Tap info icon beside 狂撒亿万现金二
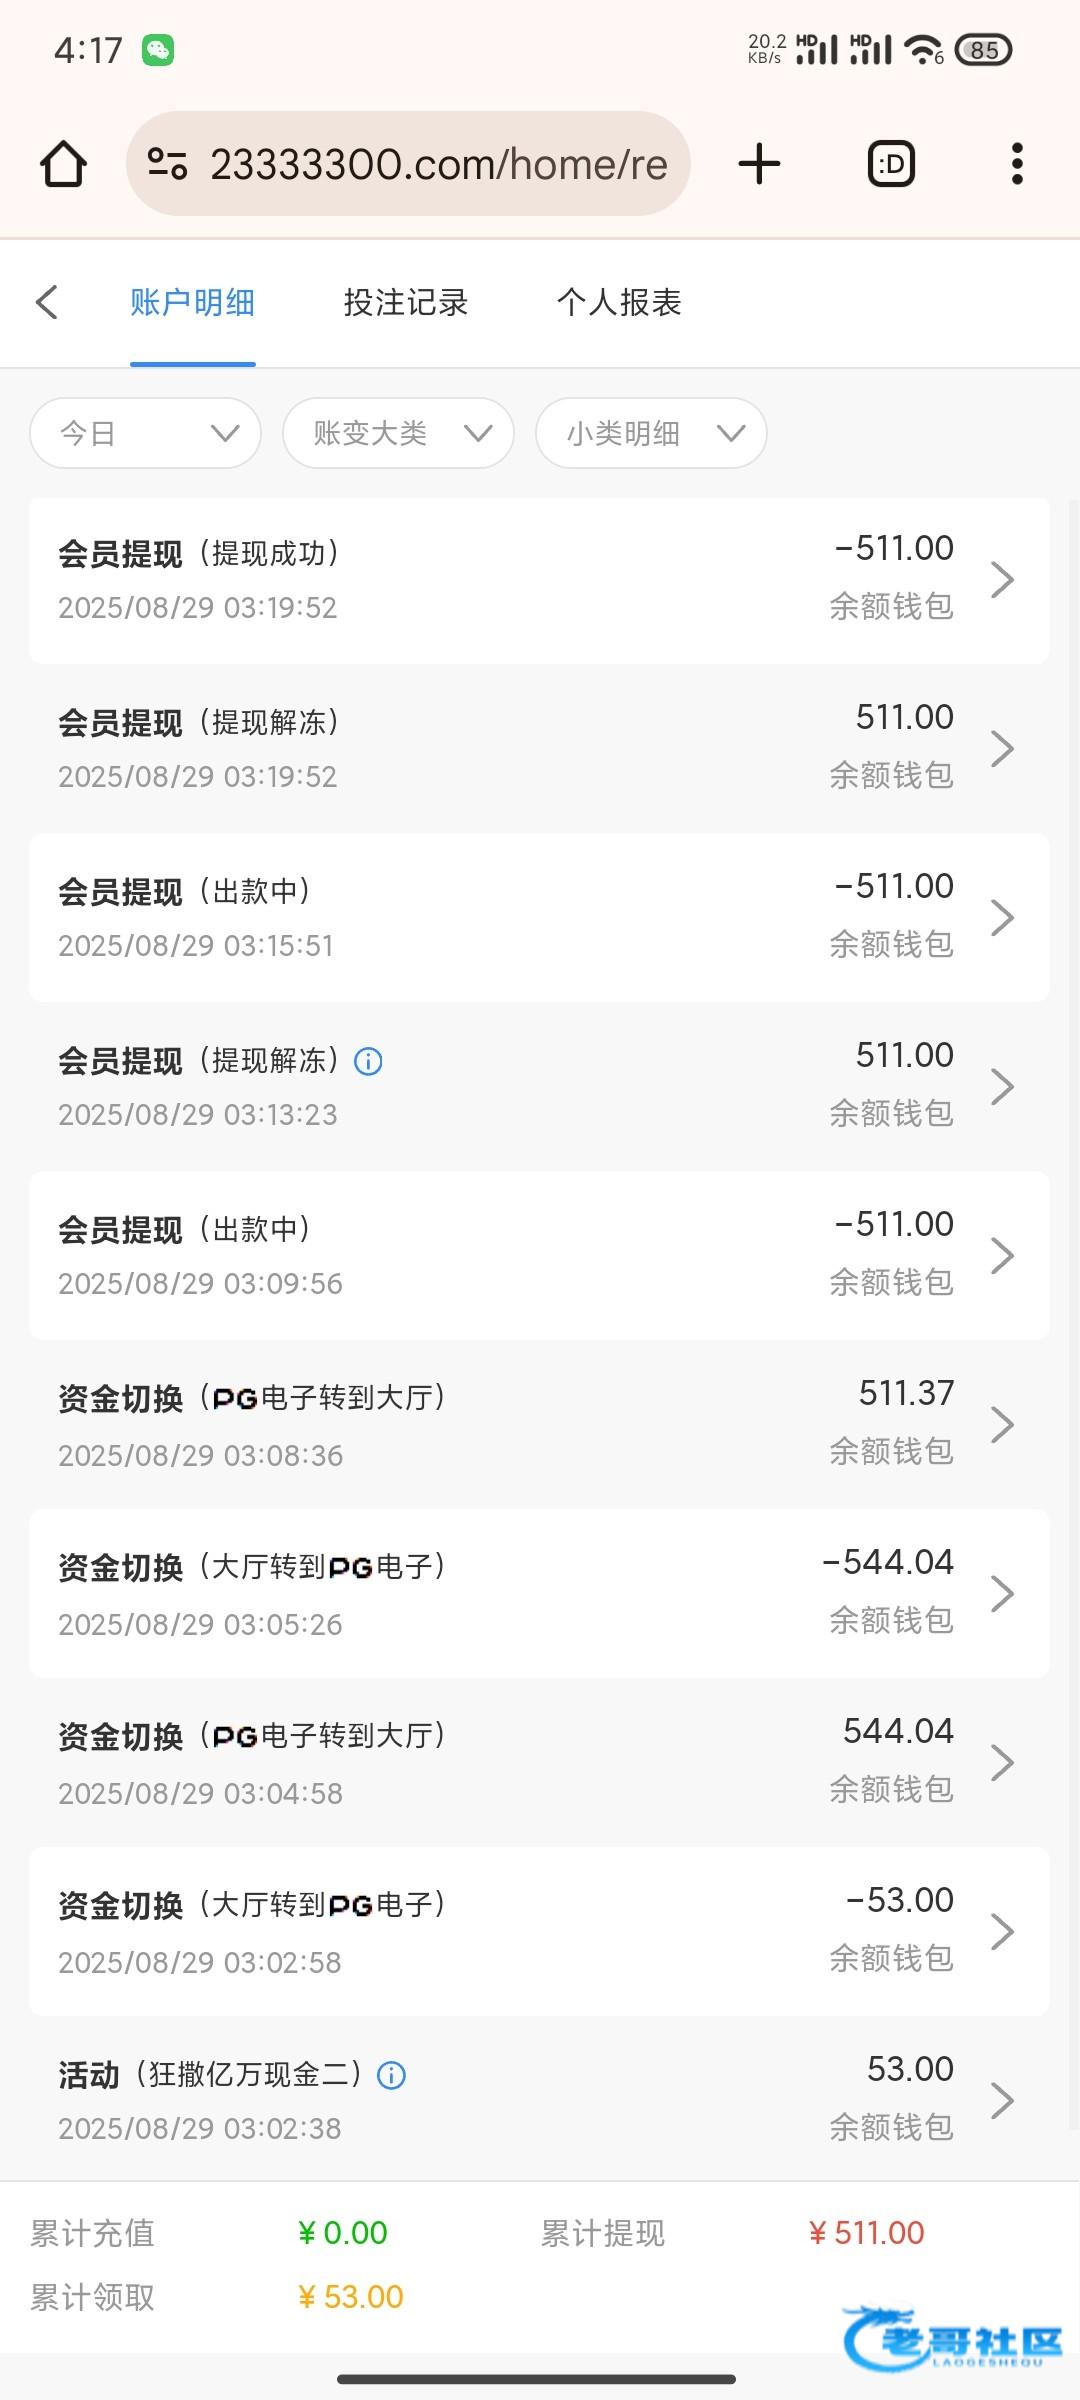The image size is (1080, 2400). [391, 2075]
